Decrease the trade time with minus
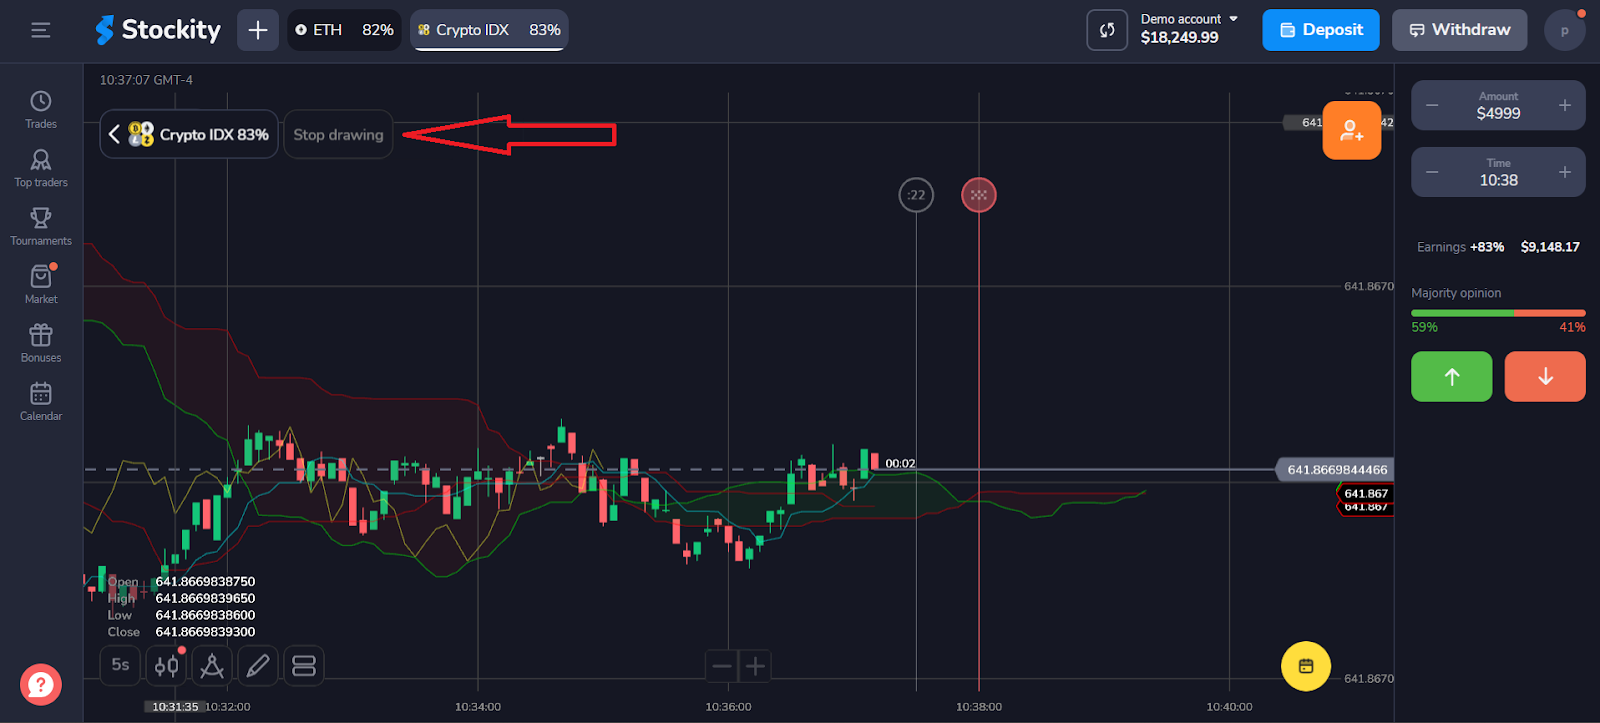This screenshot has height=723, width=1600. [x=1432, y=172]
